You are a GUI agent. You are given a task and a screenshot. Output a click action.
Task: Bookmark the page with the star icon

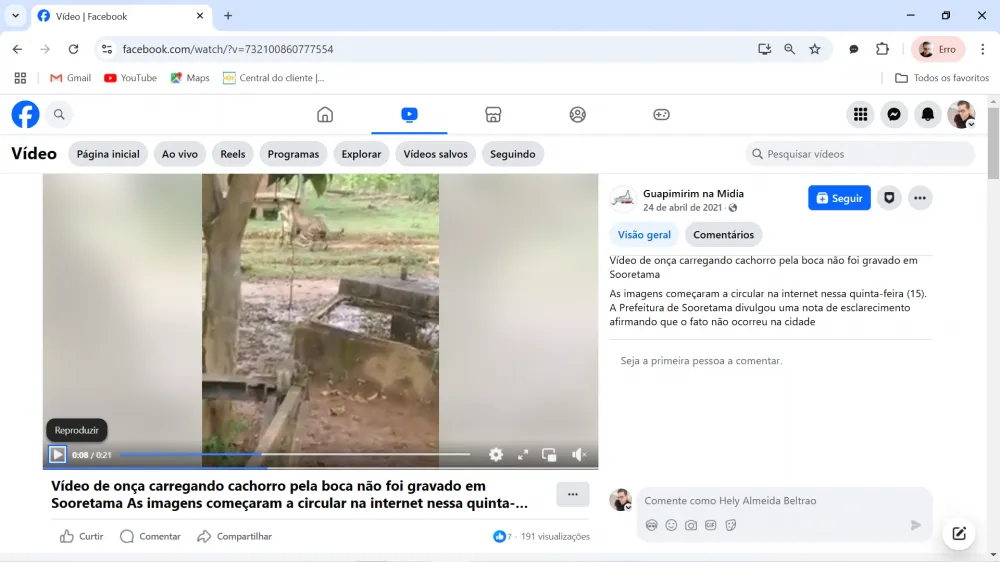814,49
